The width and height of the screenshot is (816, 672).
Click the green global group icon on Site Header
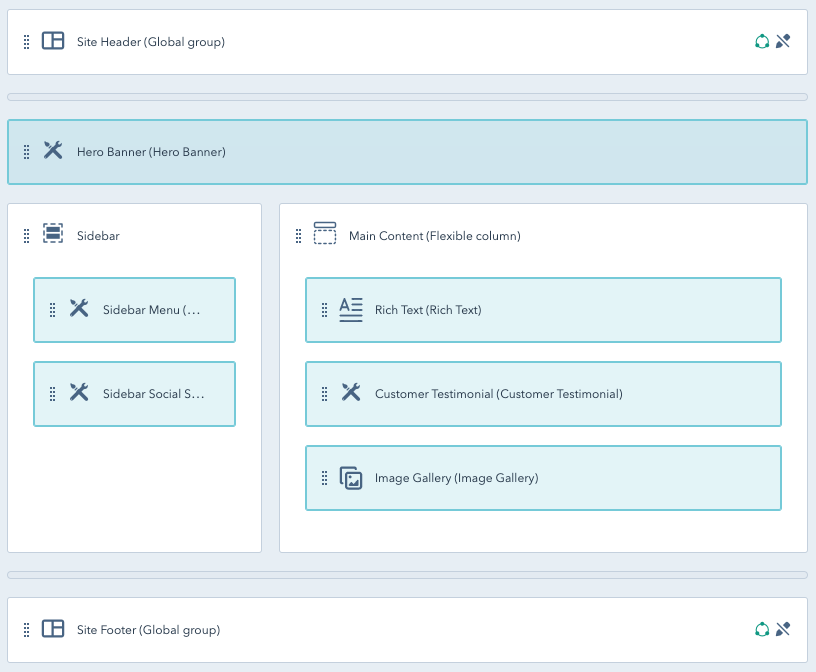[x=760, y=41]
